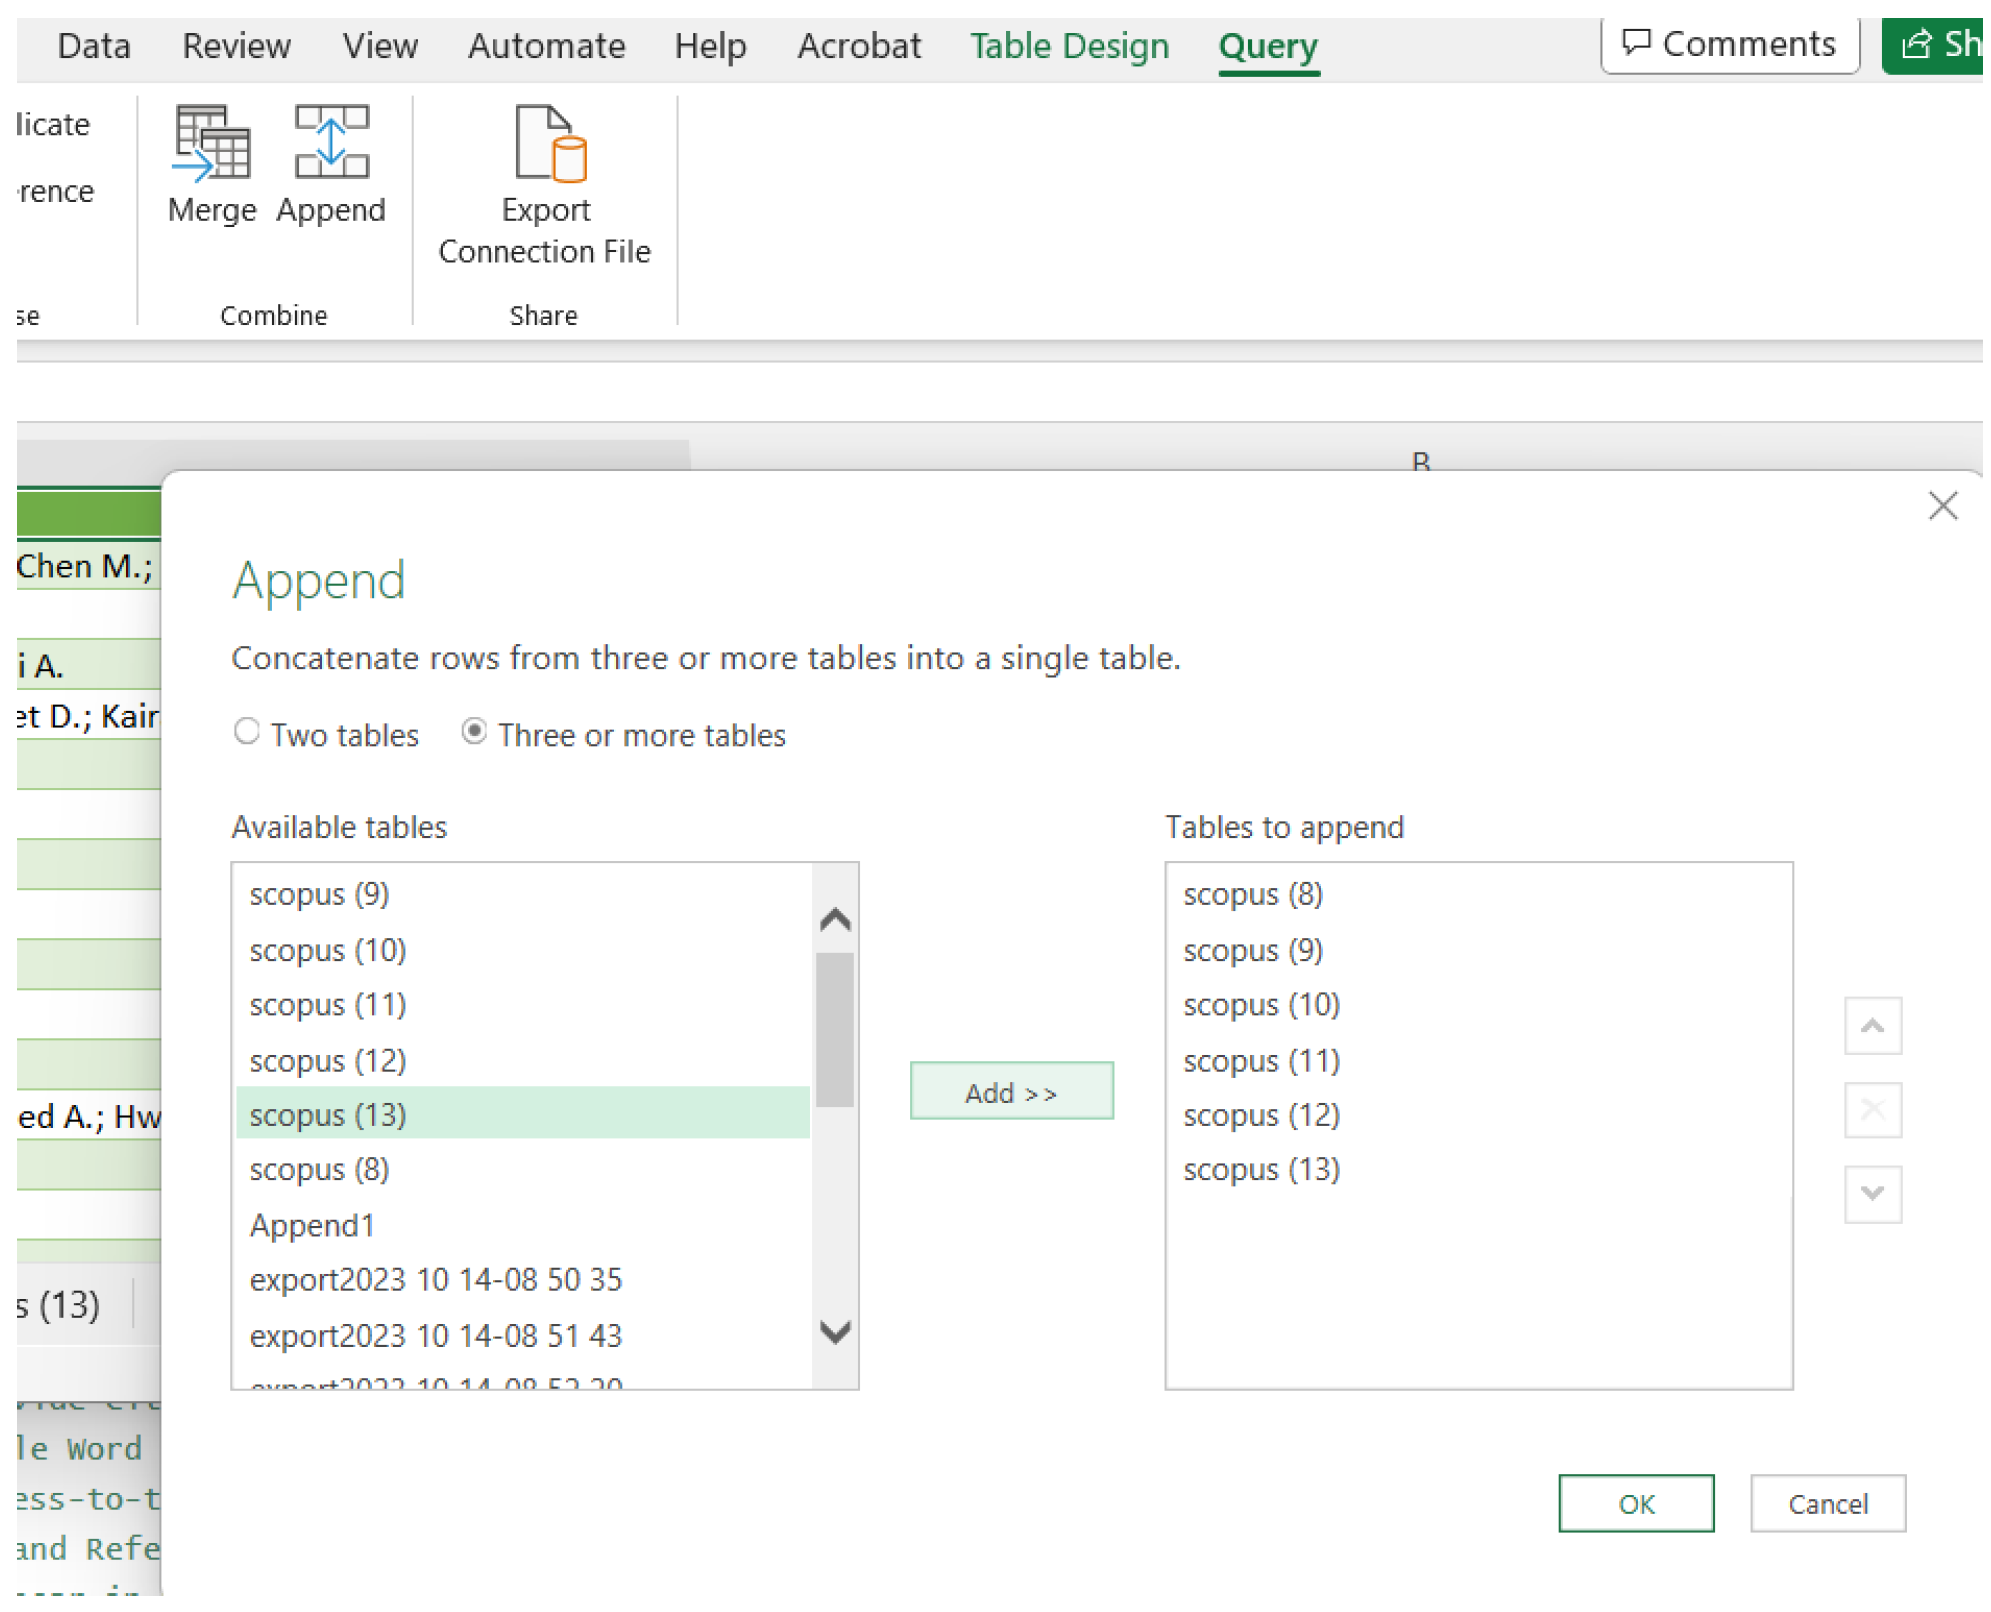Switch to the Automate tab

546,46
